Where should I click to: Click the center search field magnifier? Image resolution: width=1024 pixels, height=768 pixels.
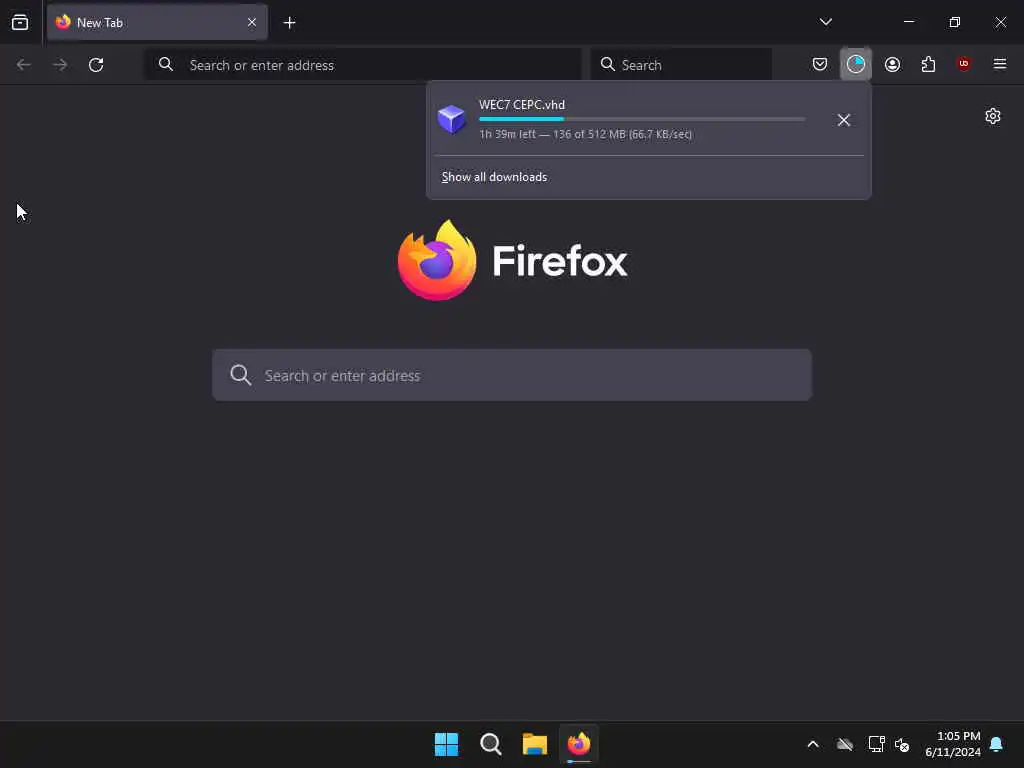coord(240,375)
